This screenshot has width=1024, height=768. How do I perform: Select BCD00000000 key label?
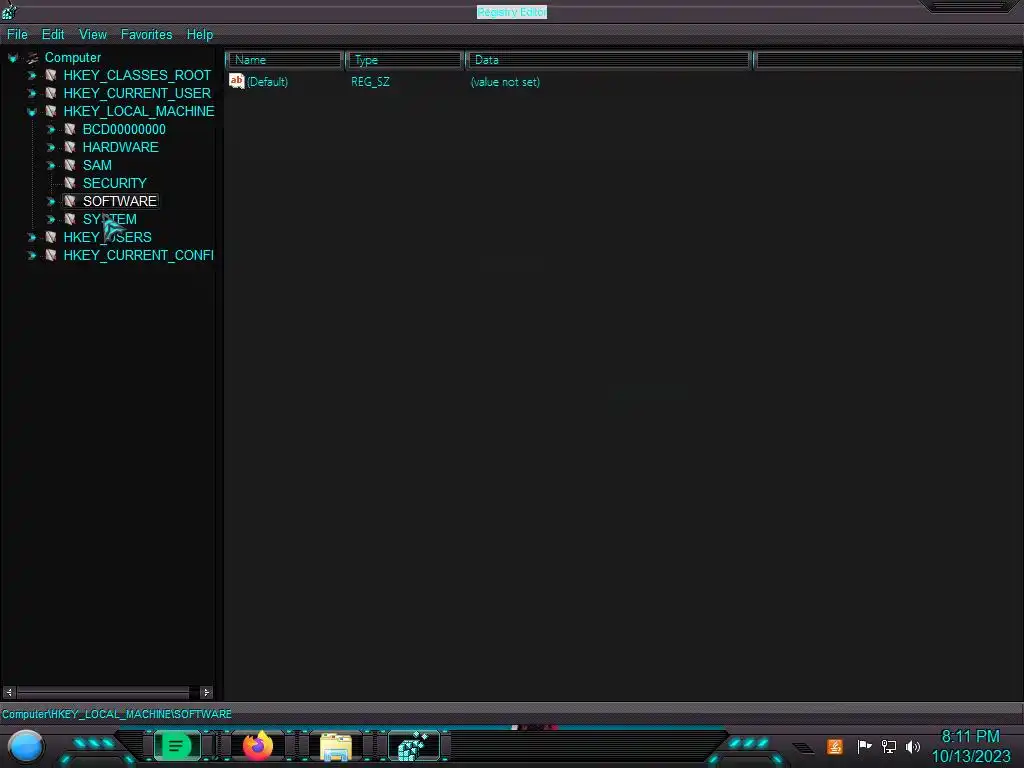click(x=124, y=129)
